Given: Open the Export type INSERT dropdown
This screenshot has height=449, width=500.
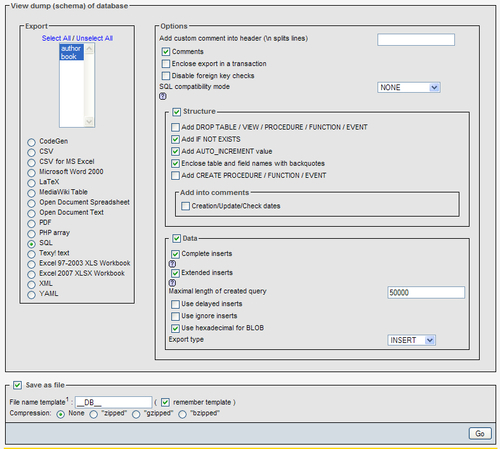Looking at the screenshot, I should [x=411, y=340].
